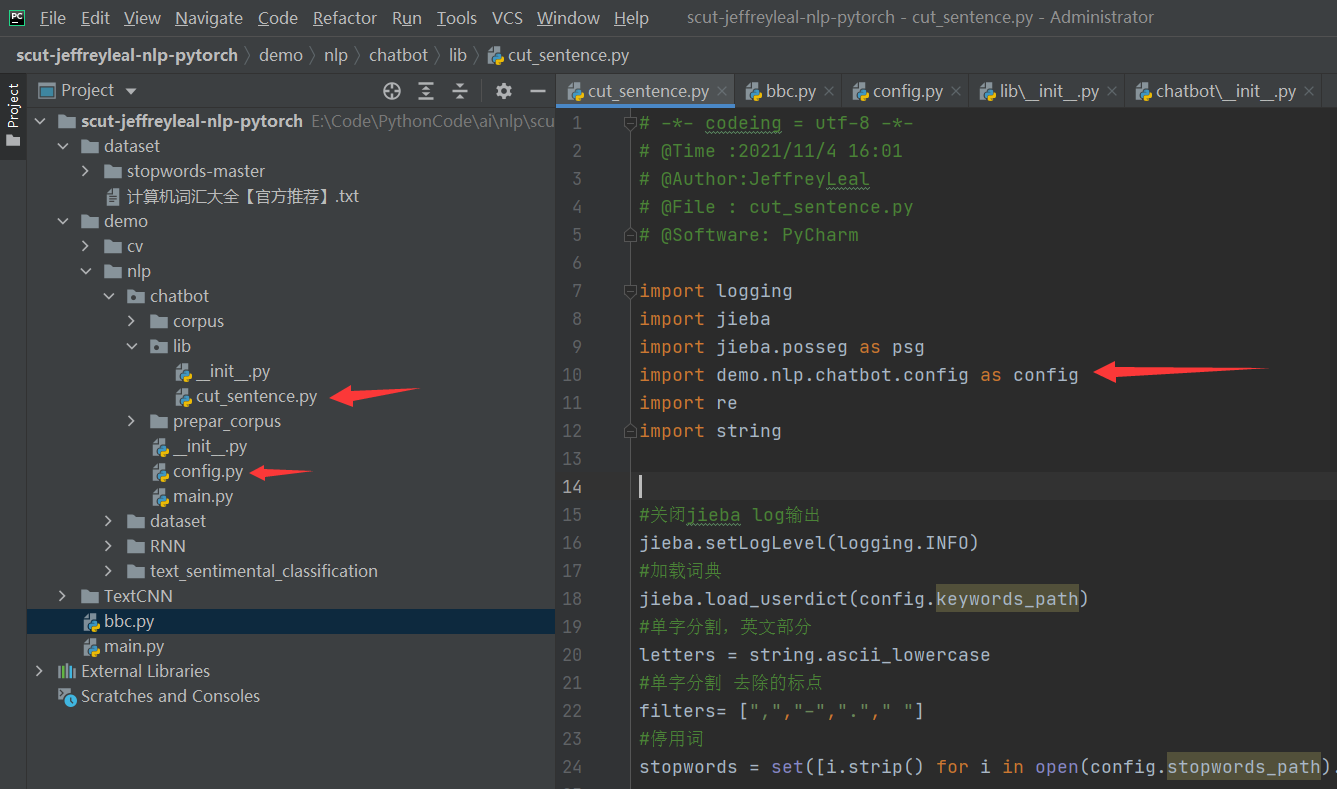Image resolution: width=1337 pixels, height=789 pixels.
Task: Open the File menu
Action: tap(53, 18)
